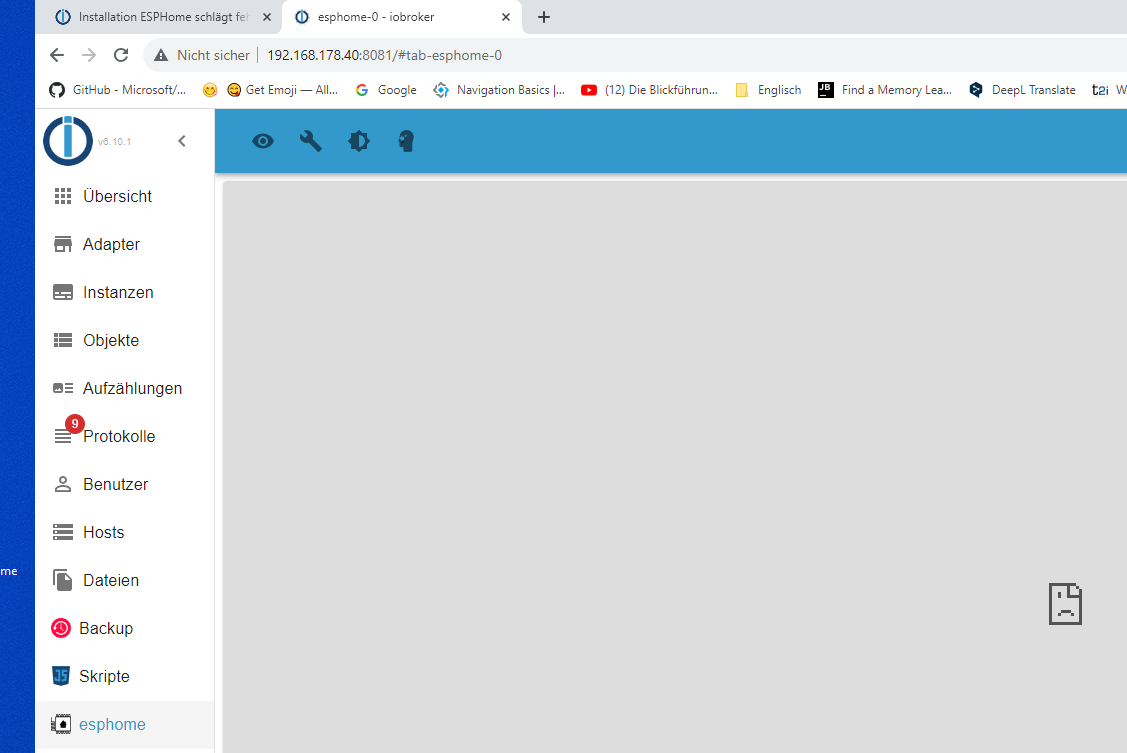Screen dimensions: 1127x753
Task: Open a new browser tab
Action: pos(544,17)
